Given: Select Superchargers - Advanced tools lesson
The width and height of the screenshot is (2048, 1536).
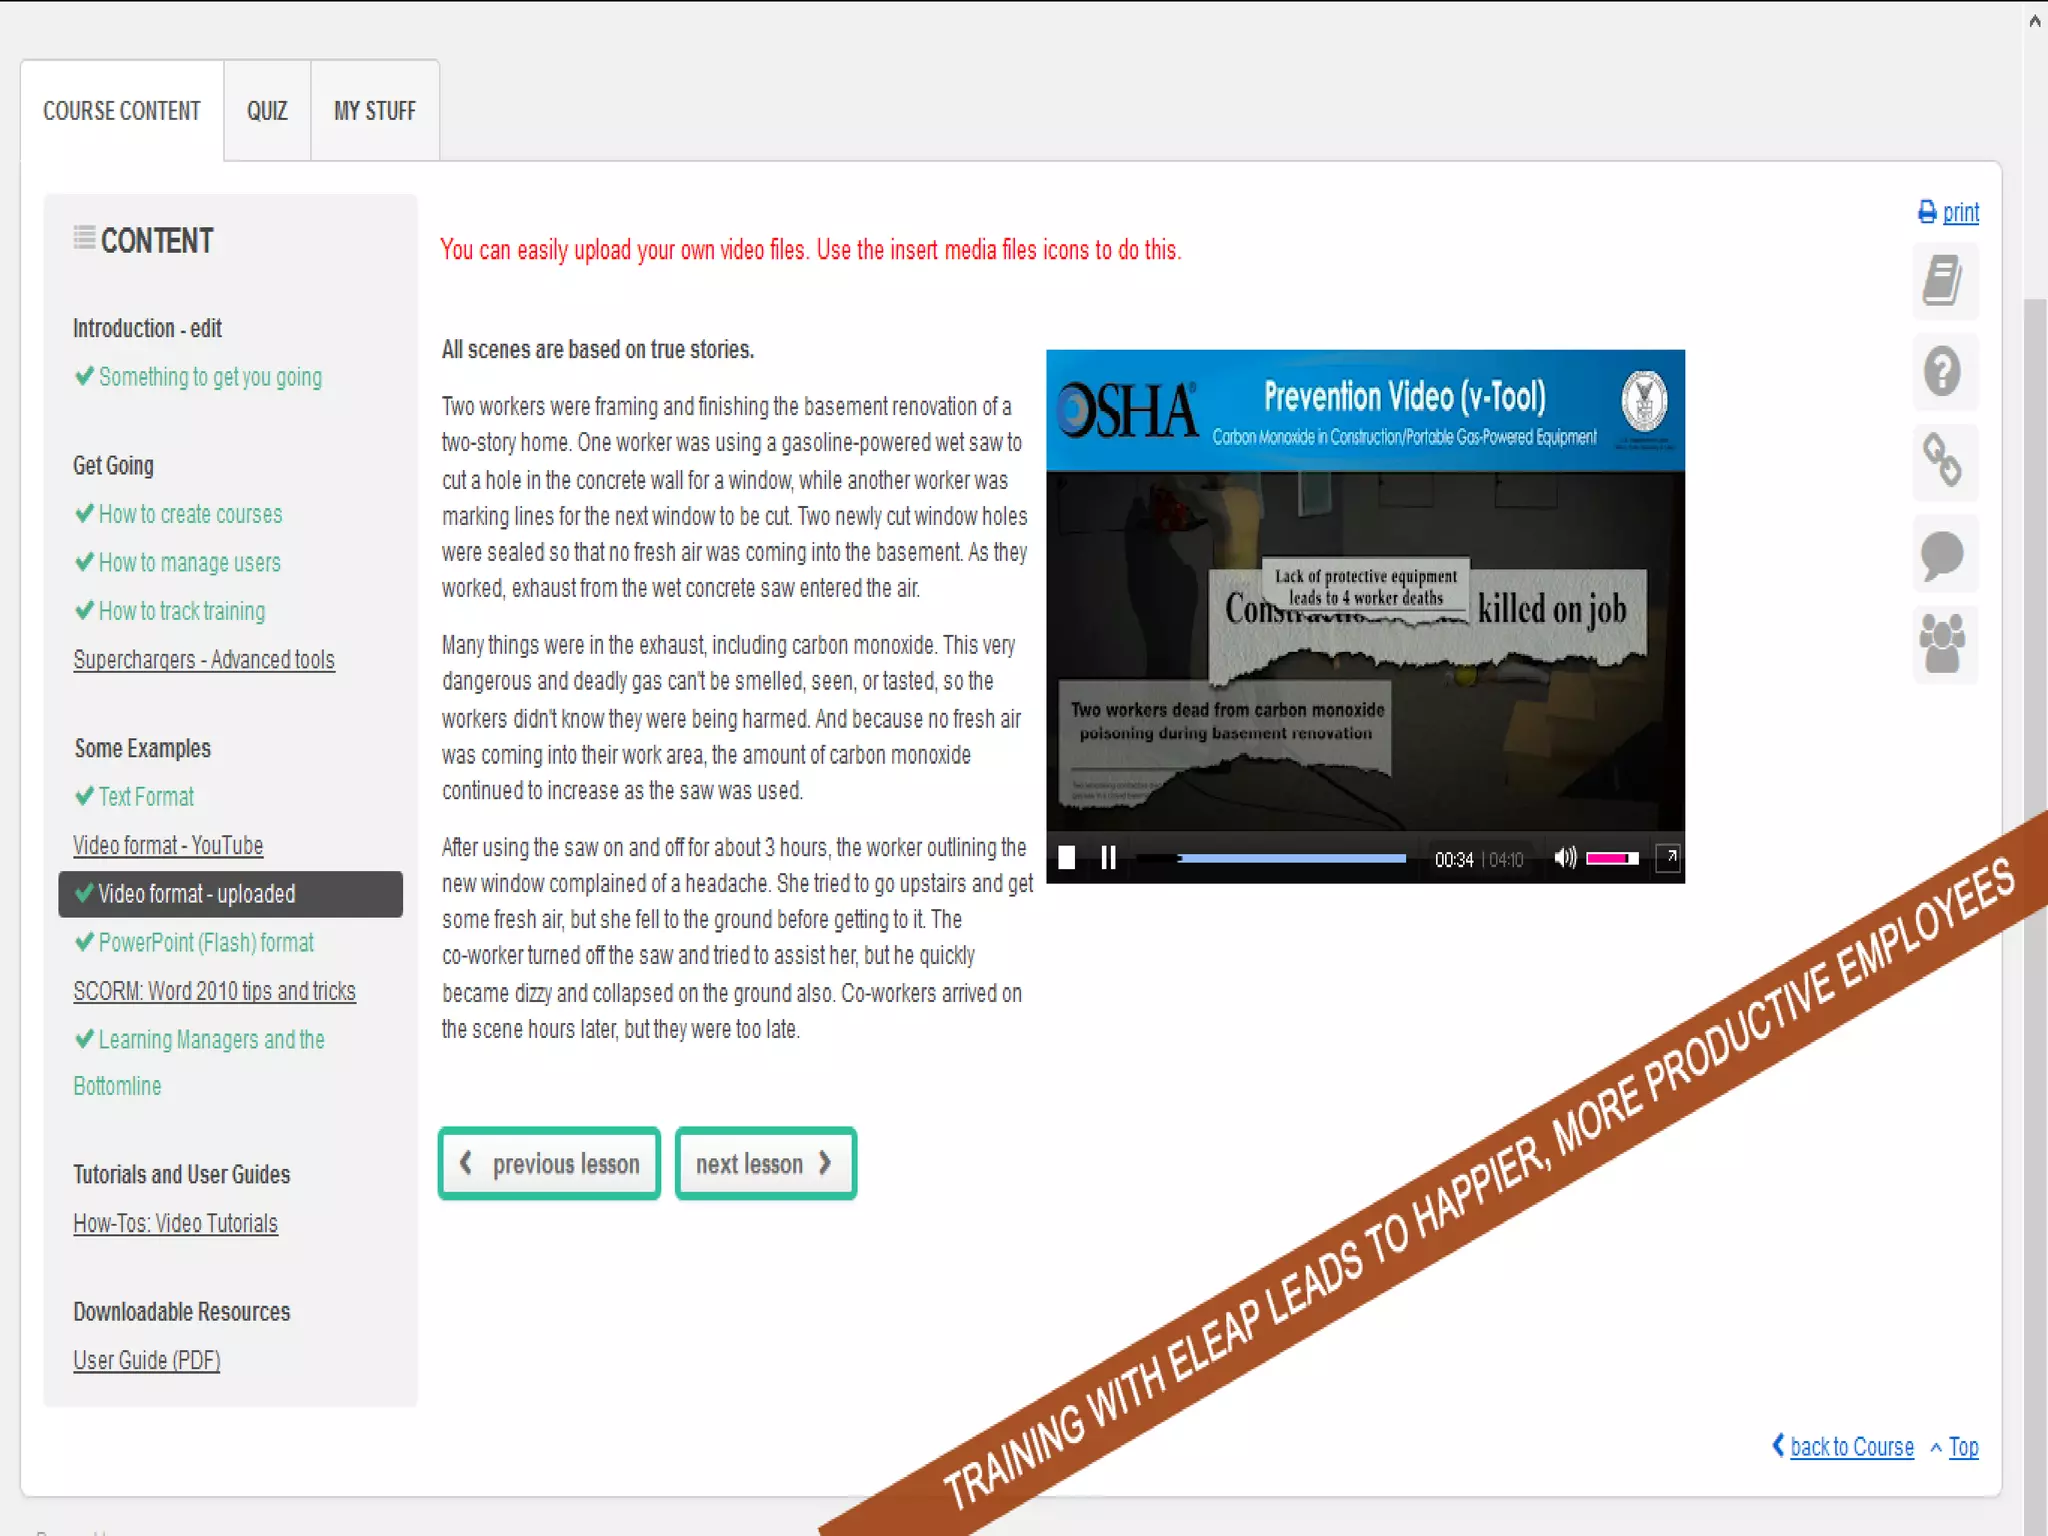Looking at the screenshot, I should coord(204,660).
